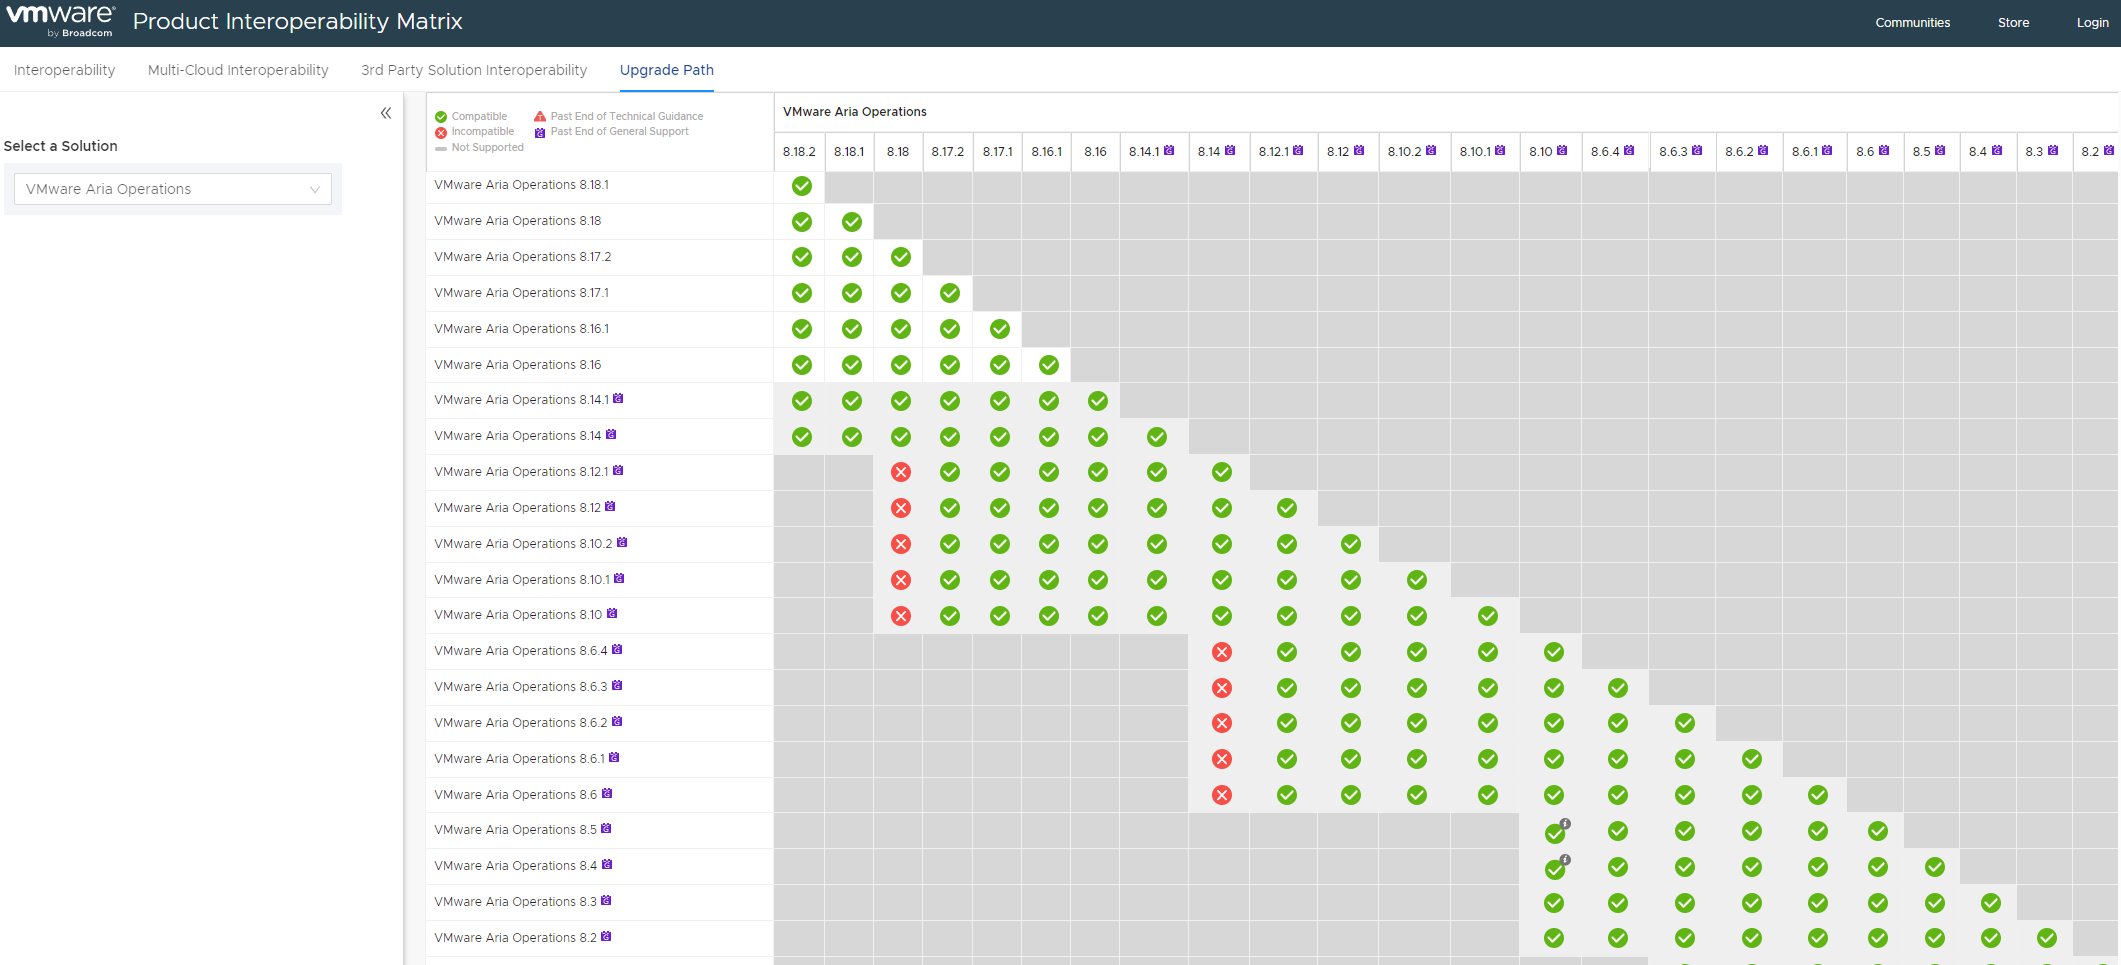The image size is (2121, 965).
Task: Click compatible check for 8.10.1 to 8.10.2
Action: click(1417, 580)
